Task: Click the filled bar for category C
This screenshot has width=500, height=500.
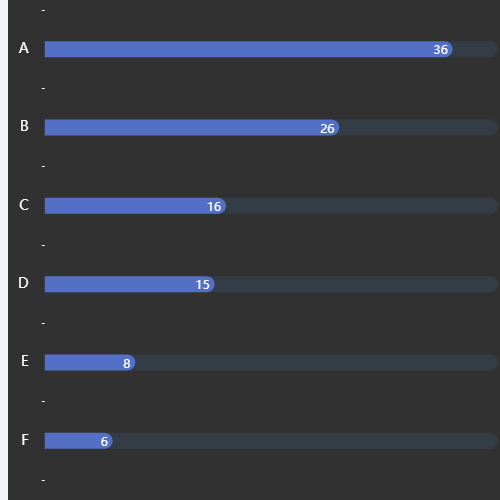Action: [x=135, y=206]
